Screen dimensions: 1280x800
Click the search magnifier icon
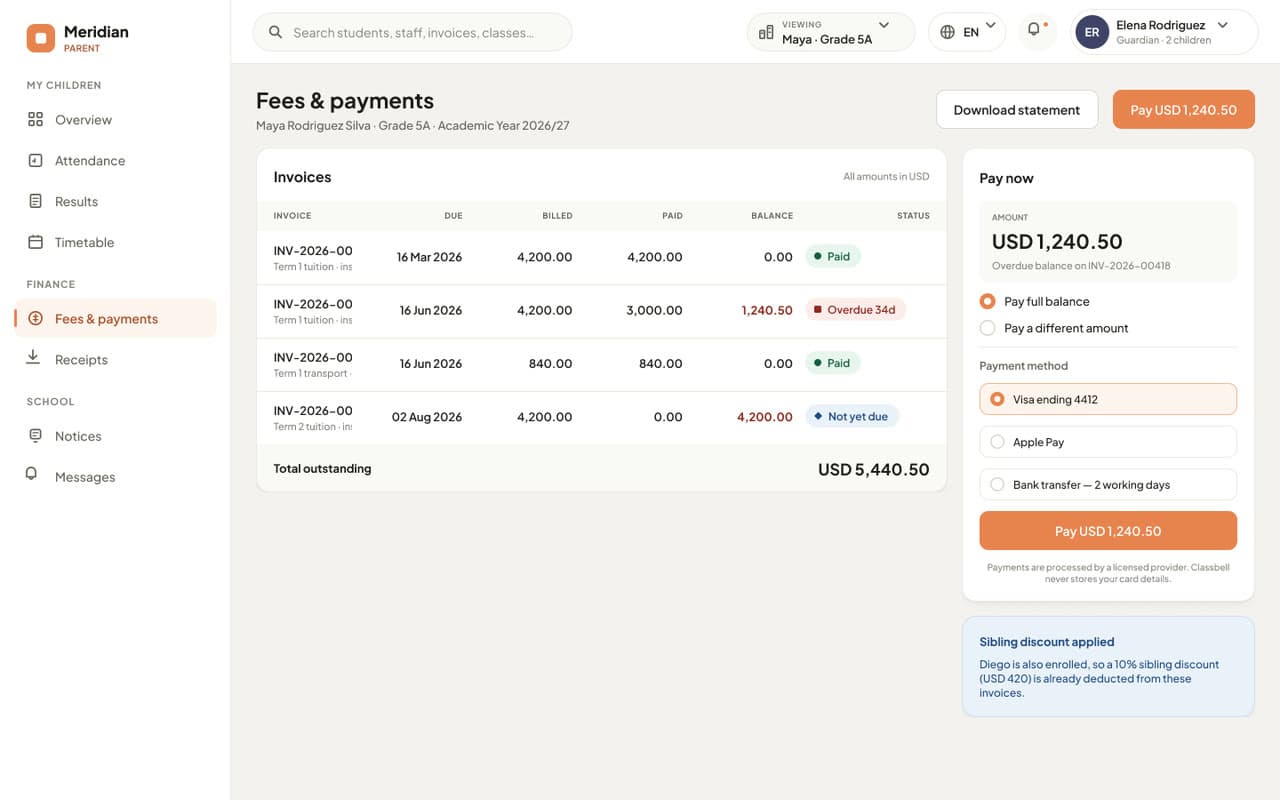(x=275, y=32)
